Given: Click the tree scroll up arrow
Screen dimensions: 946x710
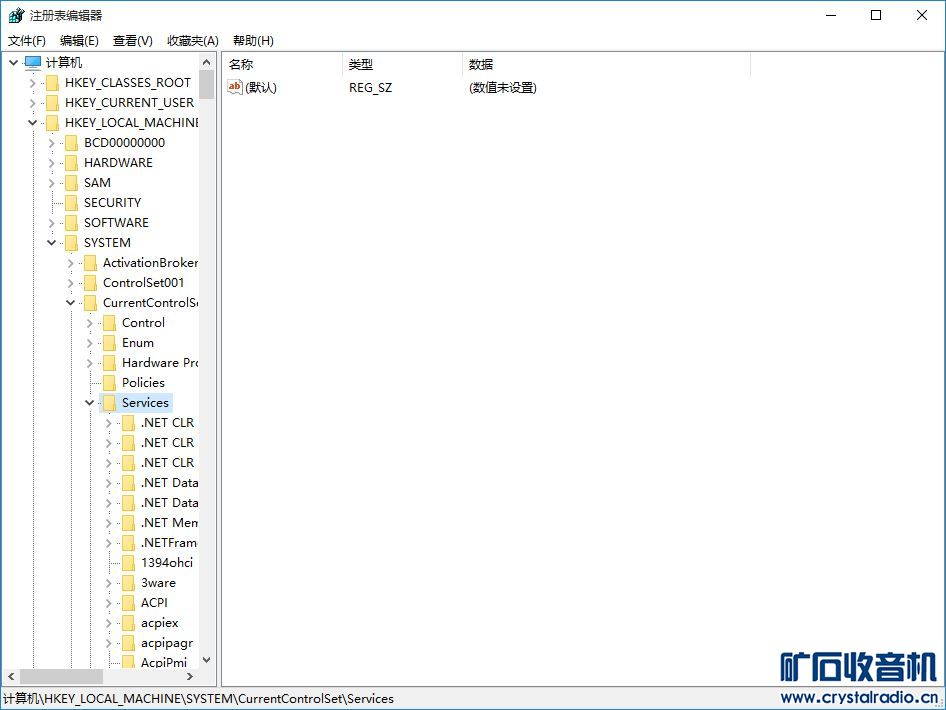Looking at the screenshot, I should [206, 62].
